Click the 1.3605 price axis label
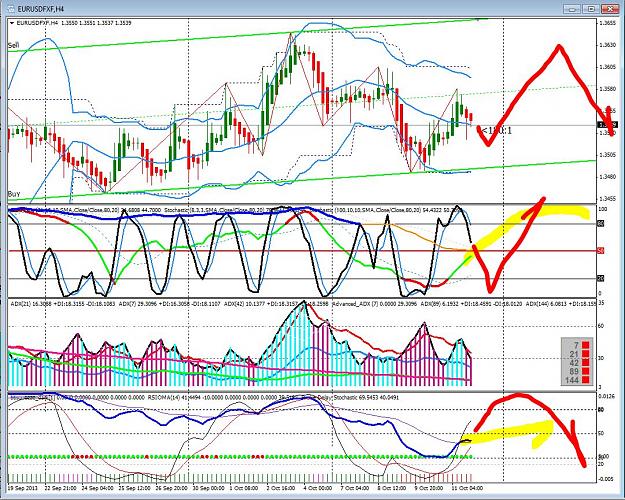625x500 pixels. (607, 67)
